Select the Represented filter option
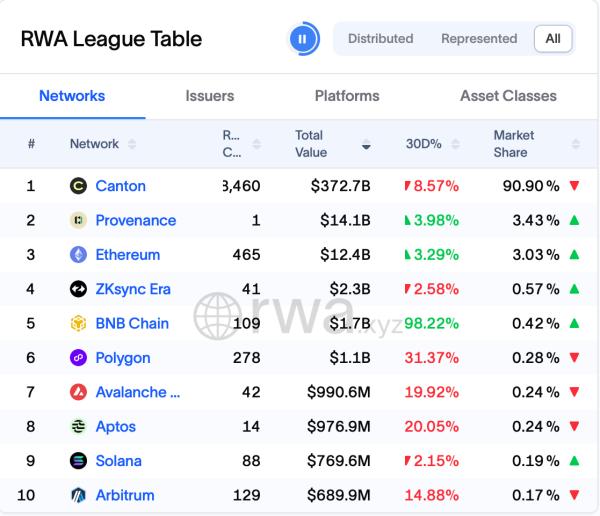600x516 pixels. click(479, 39)
